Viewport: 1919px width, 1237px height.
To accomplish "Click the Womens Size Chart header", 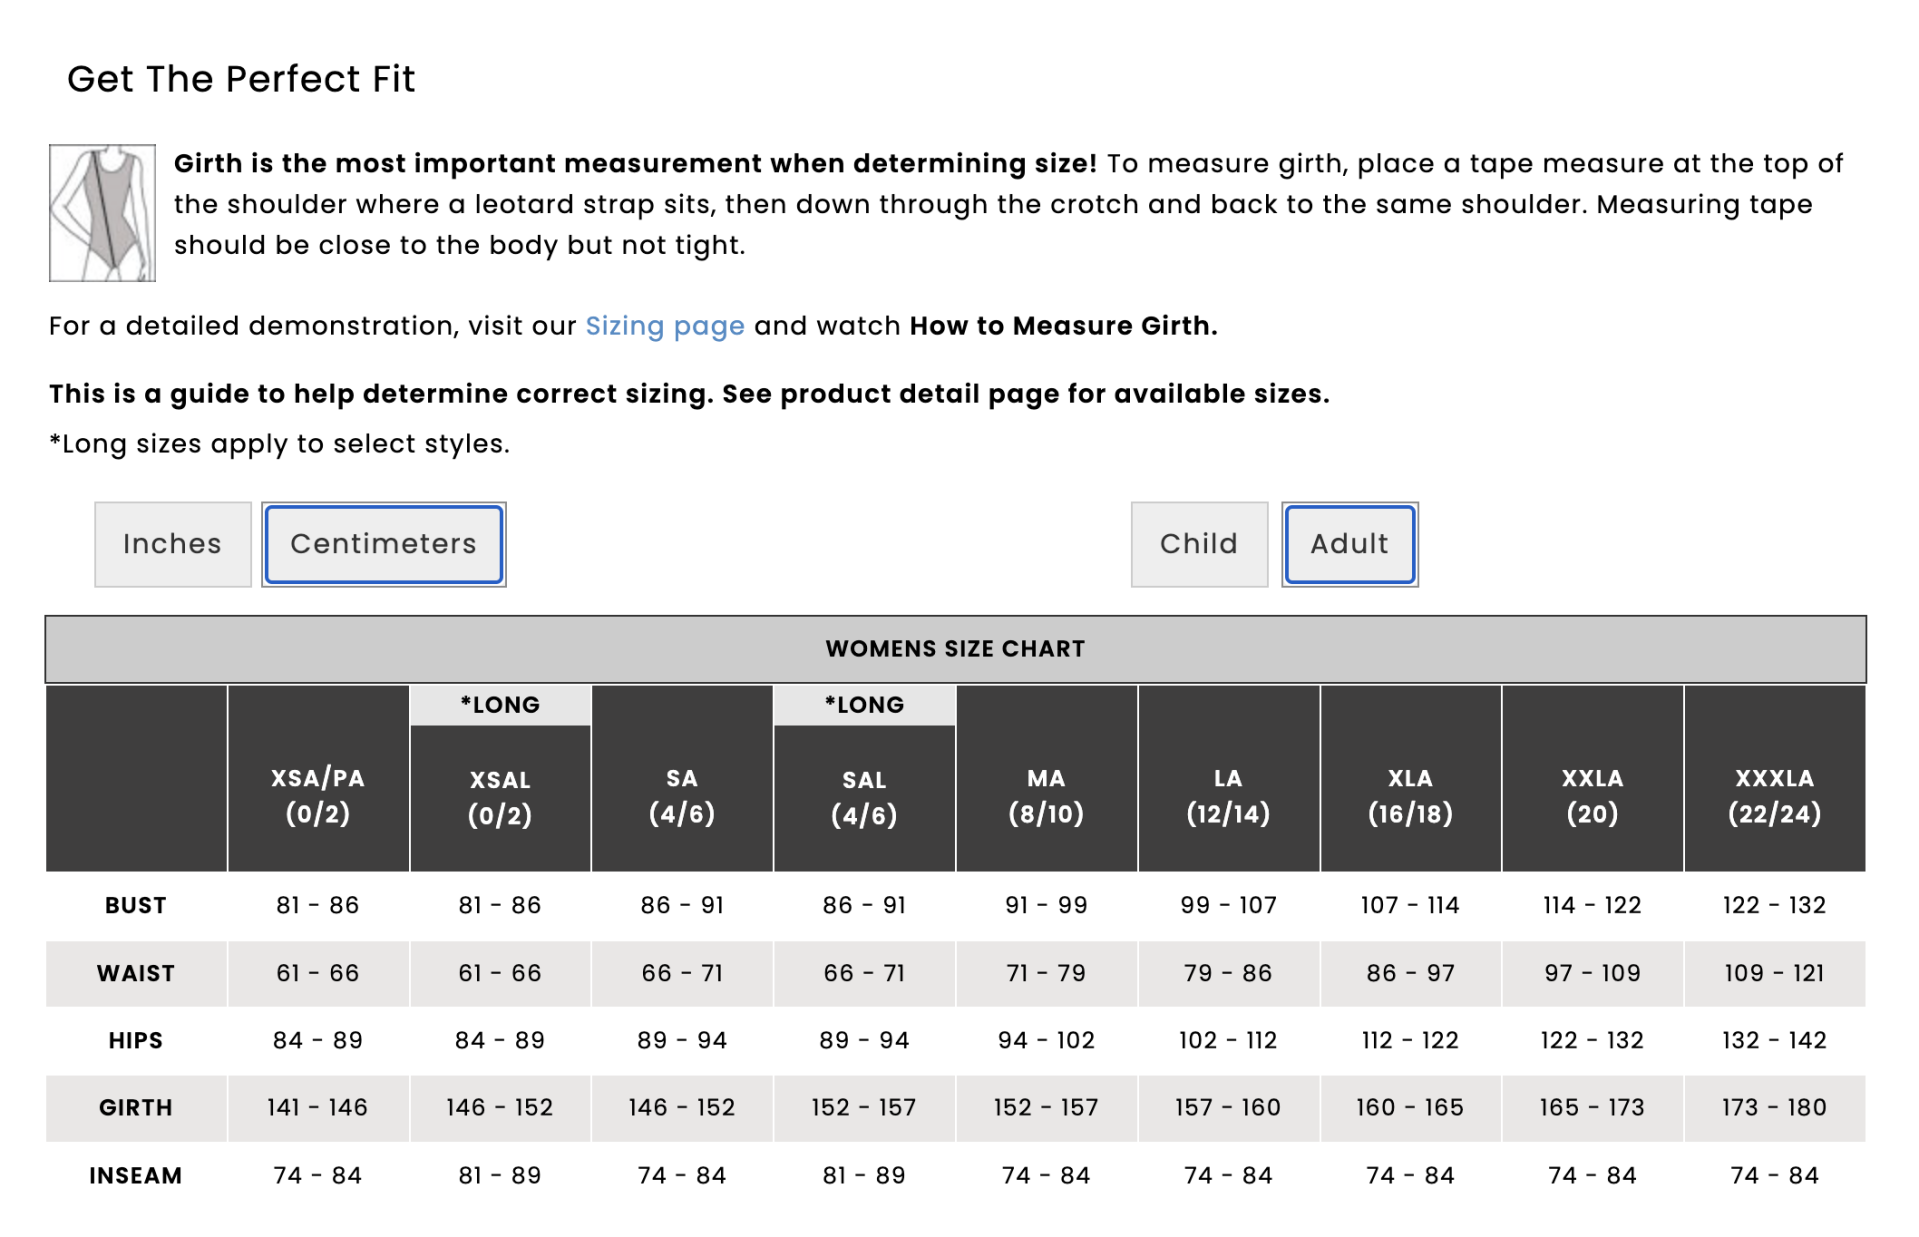I will click(955, 649).
